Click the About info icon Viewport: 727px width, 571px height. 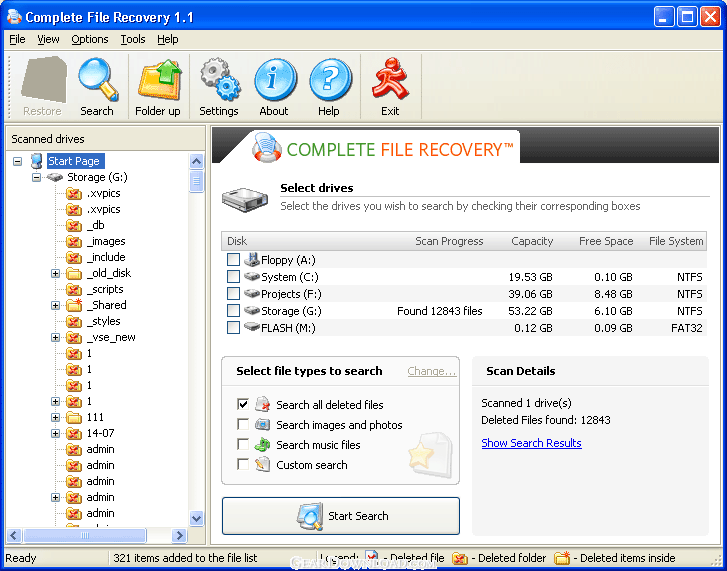275,80
